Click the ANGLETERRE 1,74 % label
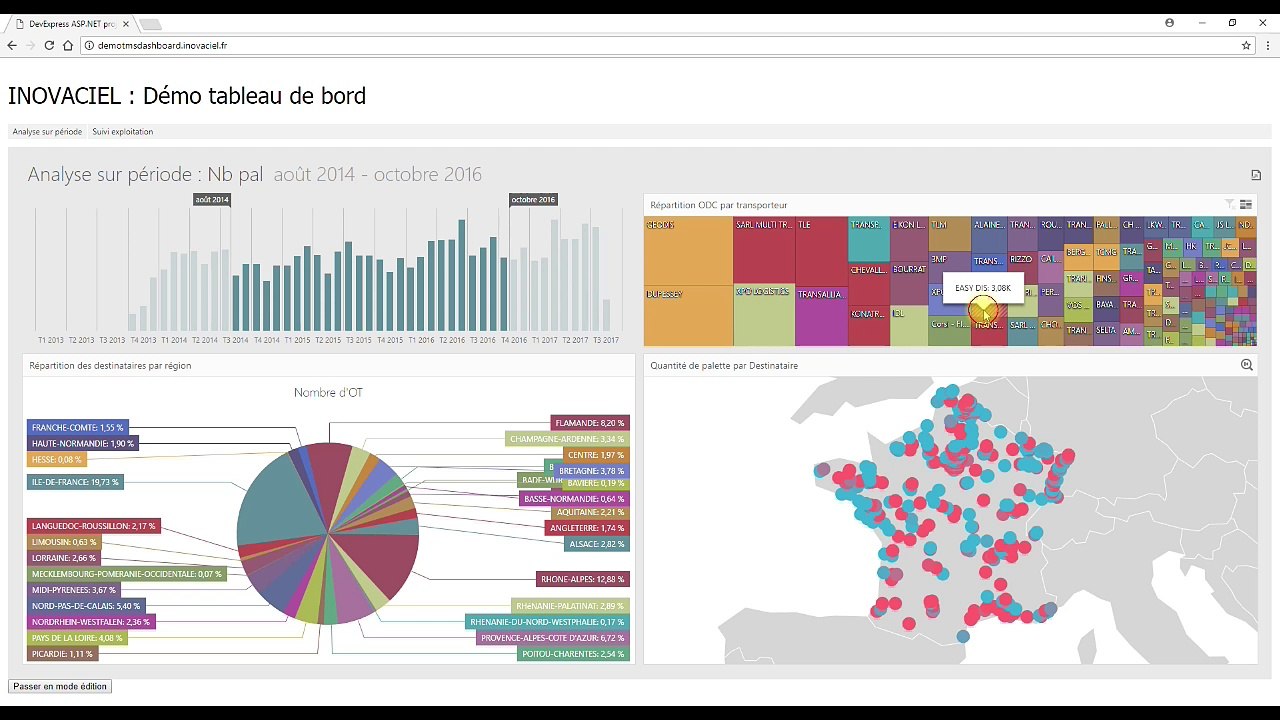Viewport: 1280px width, 720px height. click(x=587, y=528)
